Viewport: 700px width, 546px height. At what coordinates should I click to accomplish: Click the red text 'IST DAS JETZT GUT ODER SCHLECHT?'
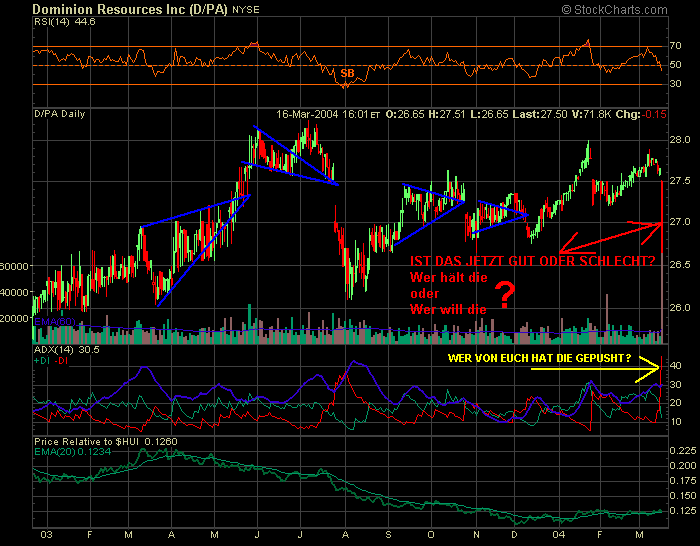click(533, 261)
